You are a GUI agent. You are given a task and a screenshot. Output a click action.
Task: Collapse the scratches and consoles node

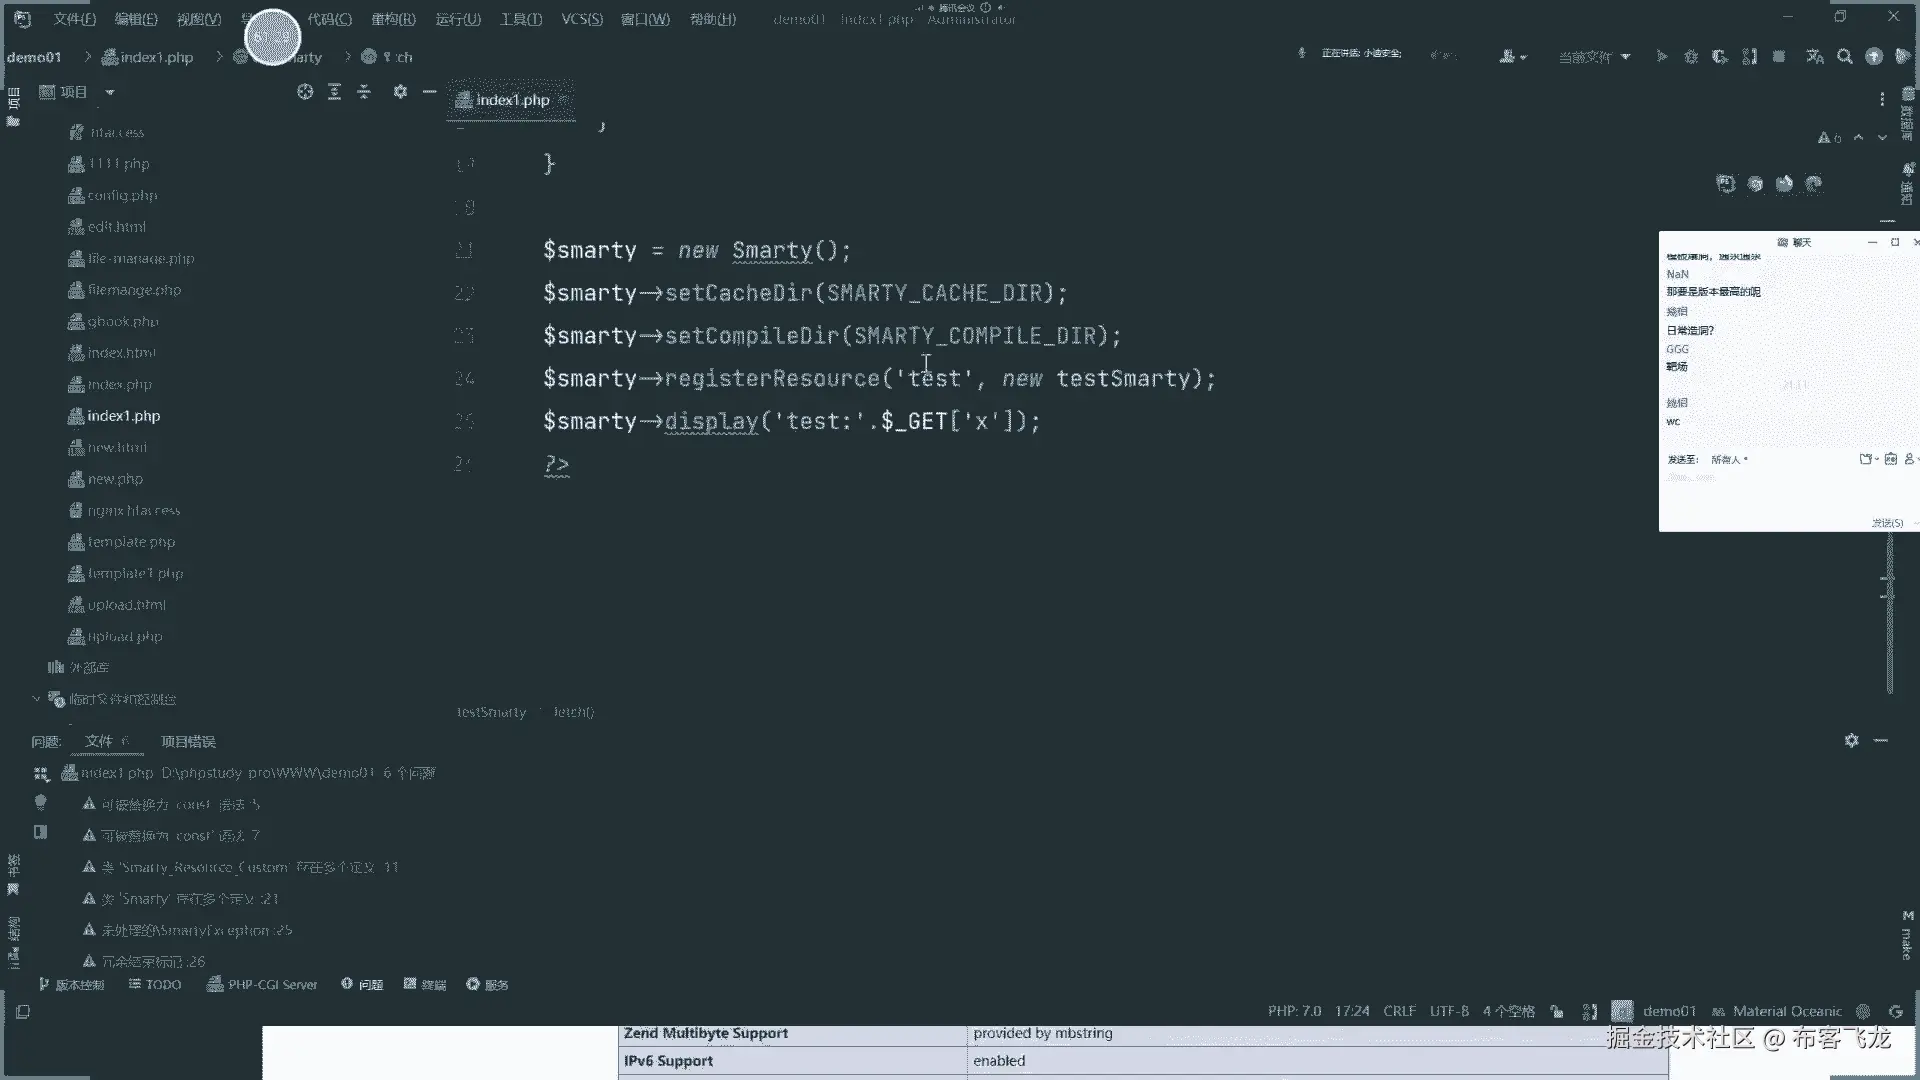click(x=36, y=699)
